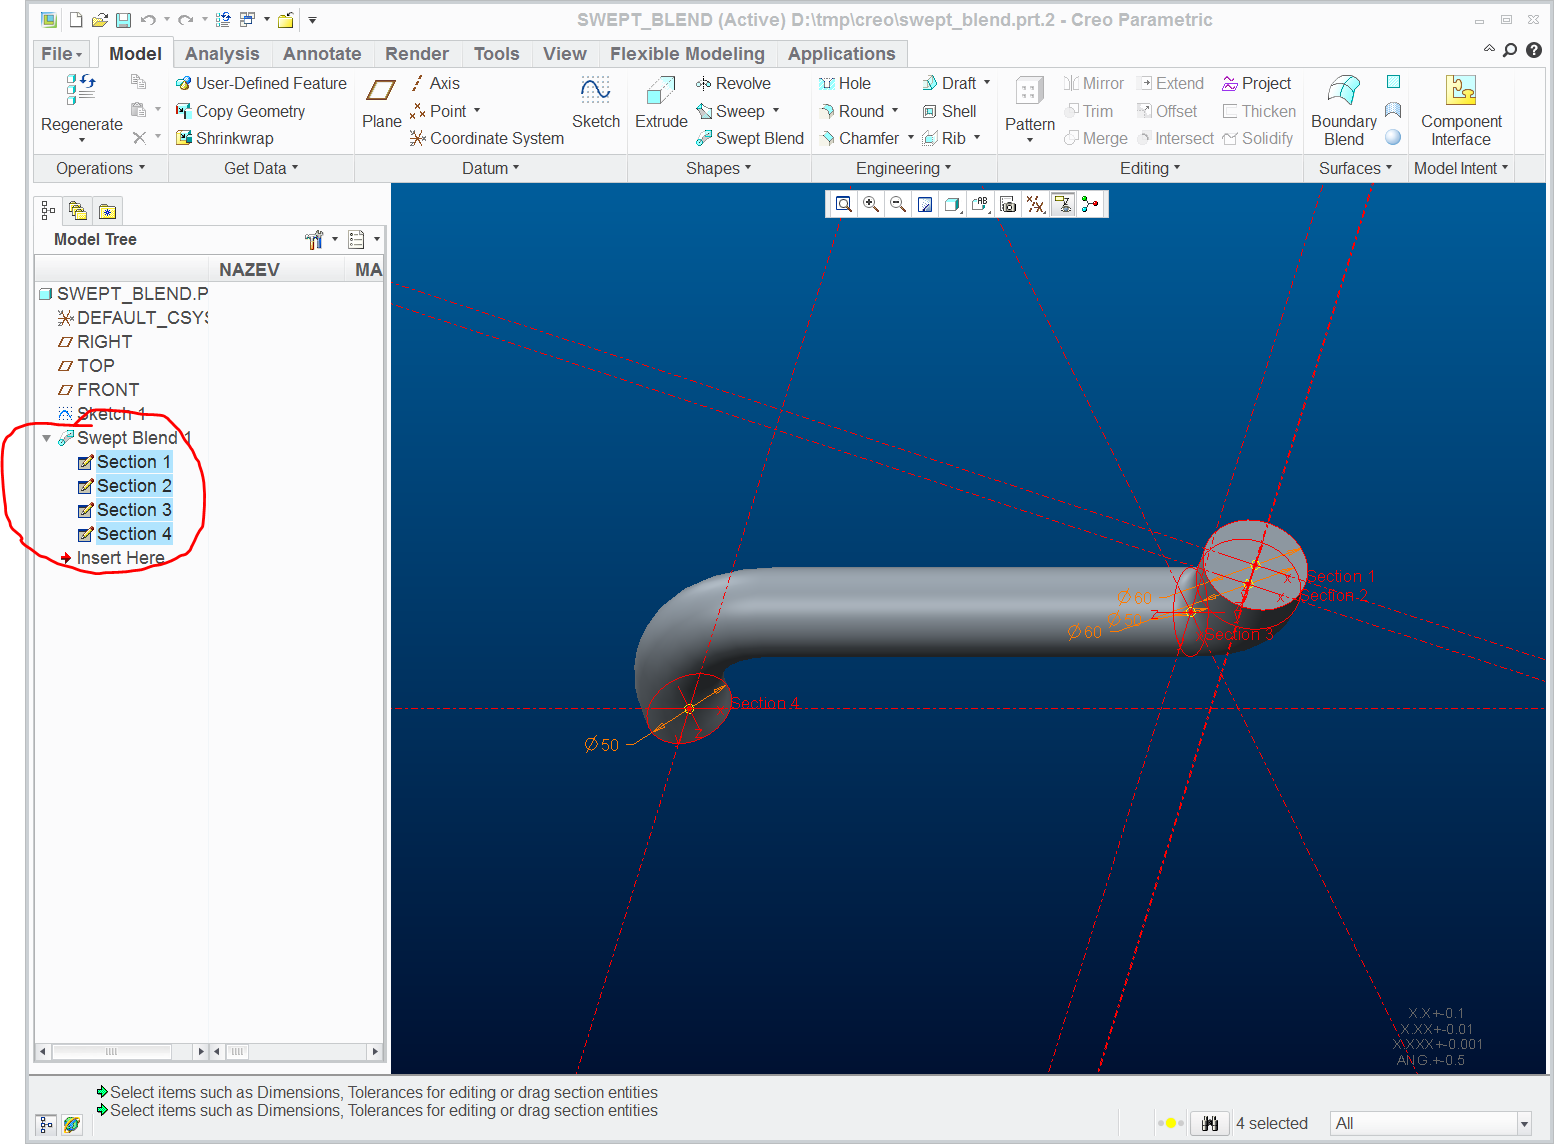Click the Regenerate icon

(81, 90)
